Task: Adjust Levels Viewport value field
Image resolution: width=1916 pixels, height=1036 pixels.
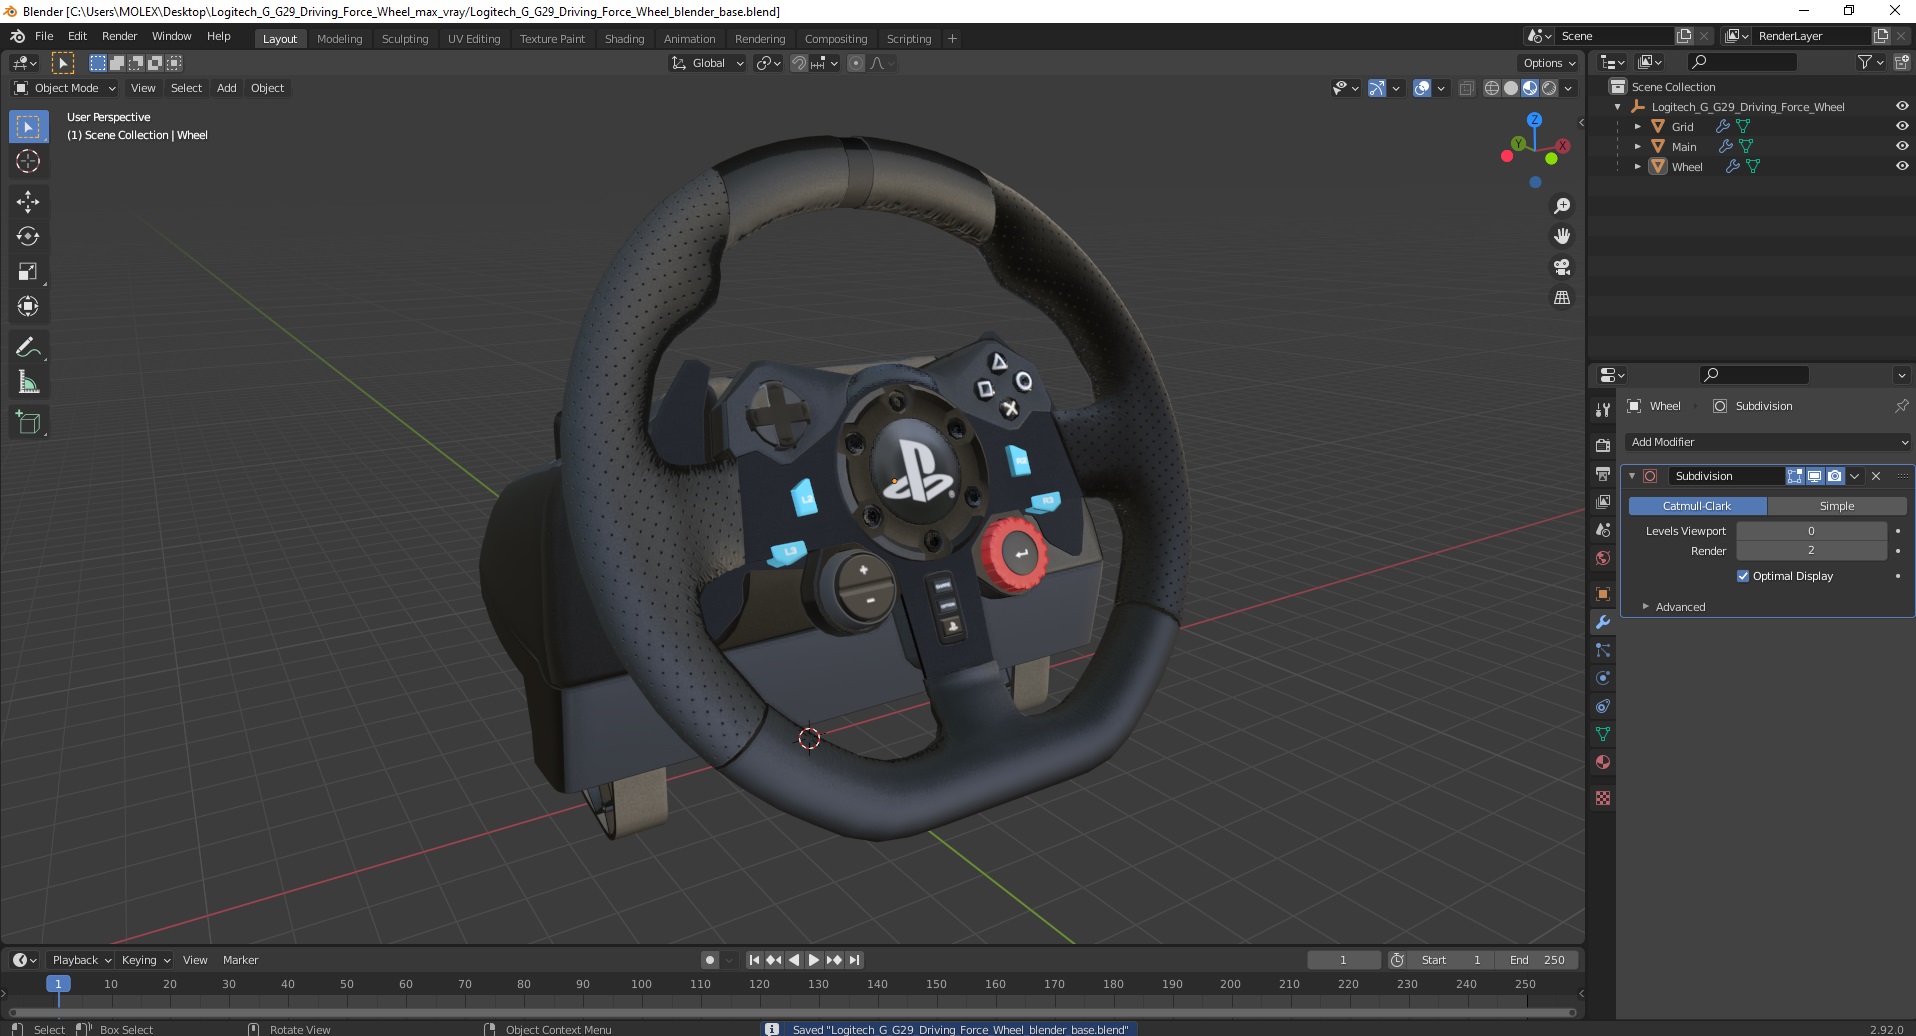Action: [1811, 531]
